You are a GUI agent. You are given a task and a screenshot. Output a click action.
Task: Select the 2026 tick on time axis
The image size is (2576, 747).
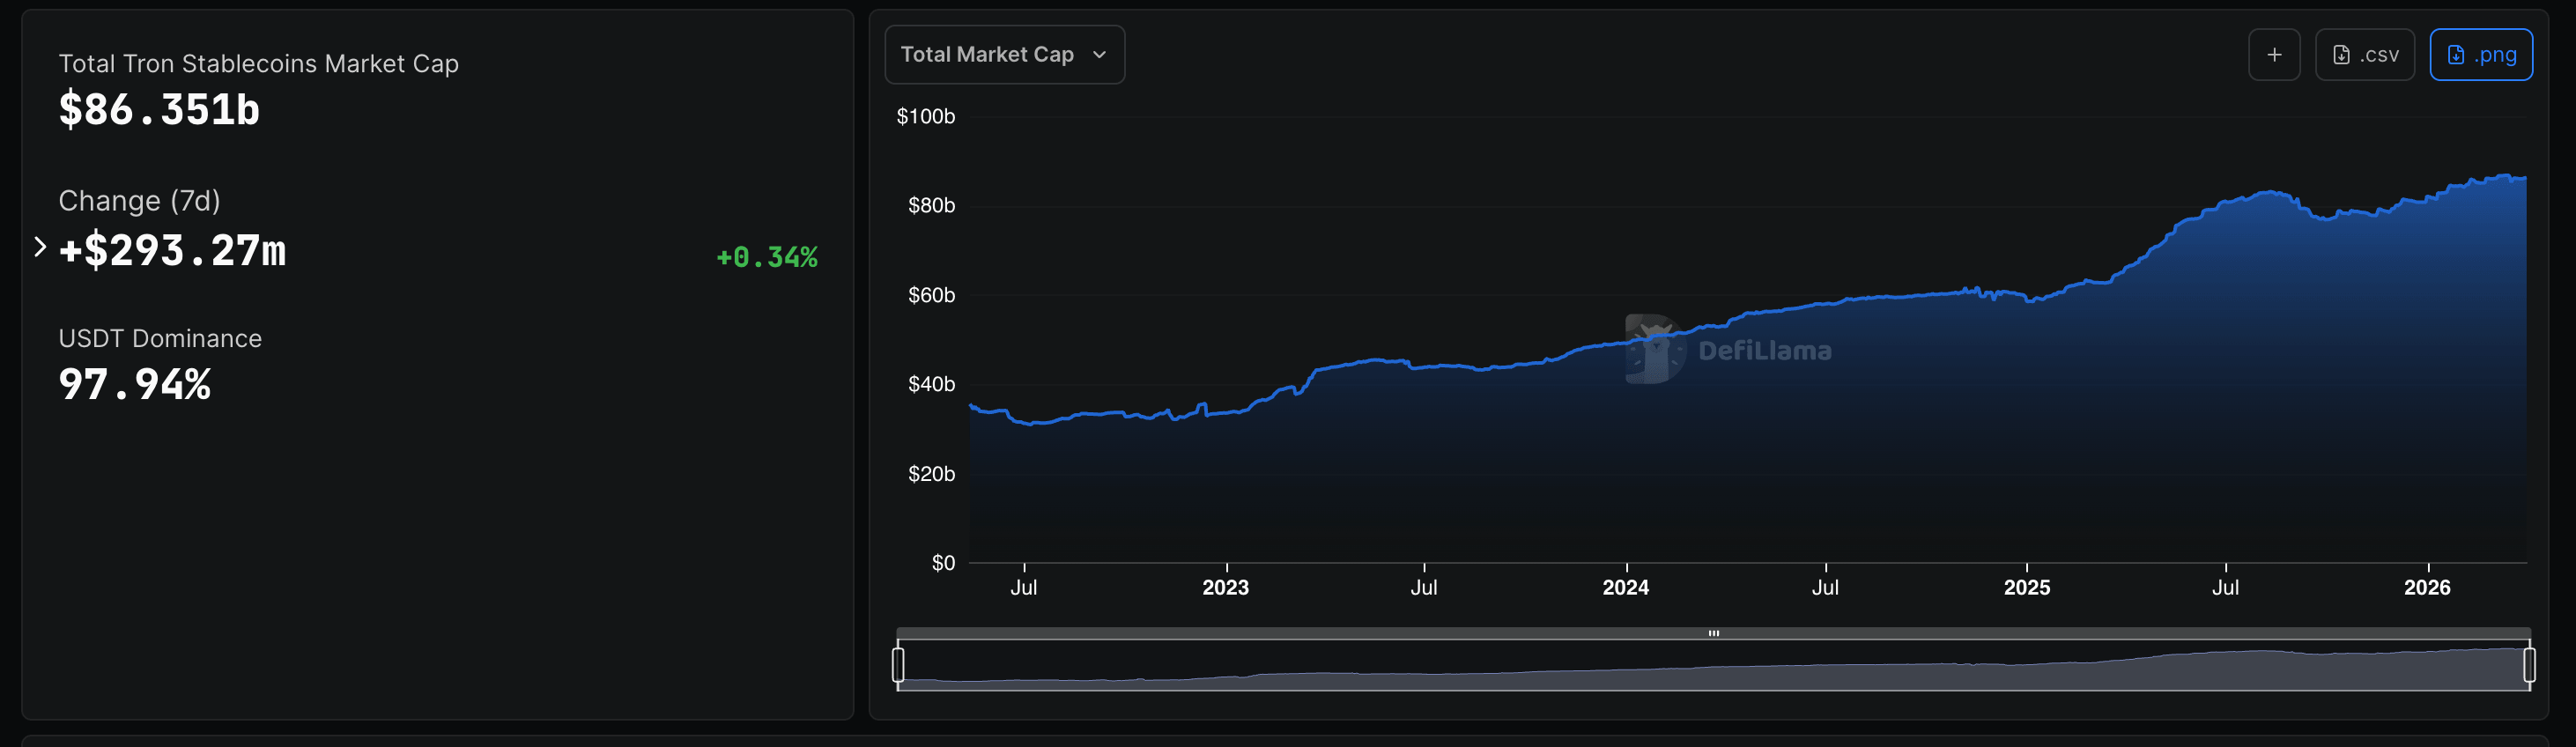pos(2426,587)
